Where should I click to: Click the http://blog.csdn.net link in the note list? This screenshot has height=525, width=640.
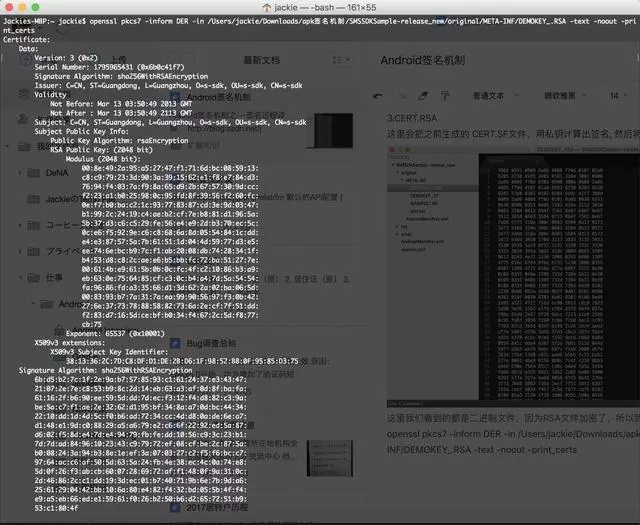point(224,129)
